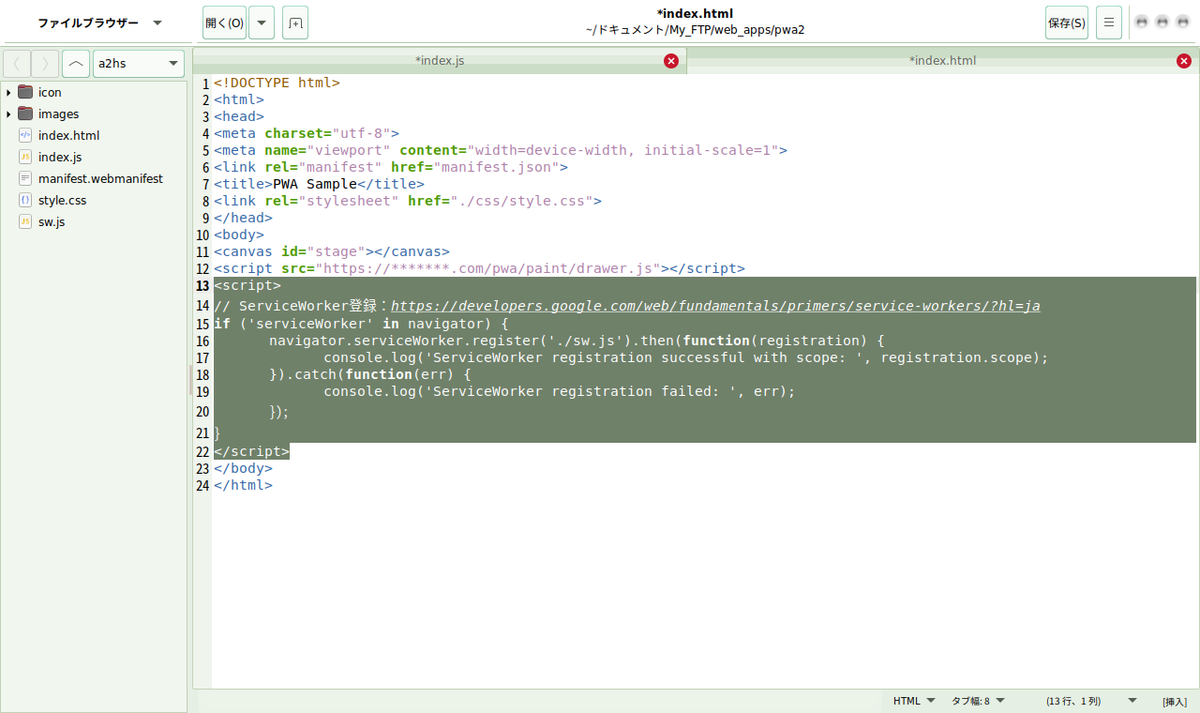Switch to the *index.html tab

[942, 61]
